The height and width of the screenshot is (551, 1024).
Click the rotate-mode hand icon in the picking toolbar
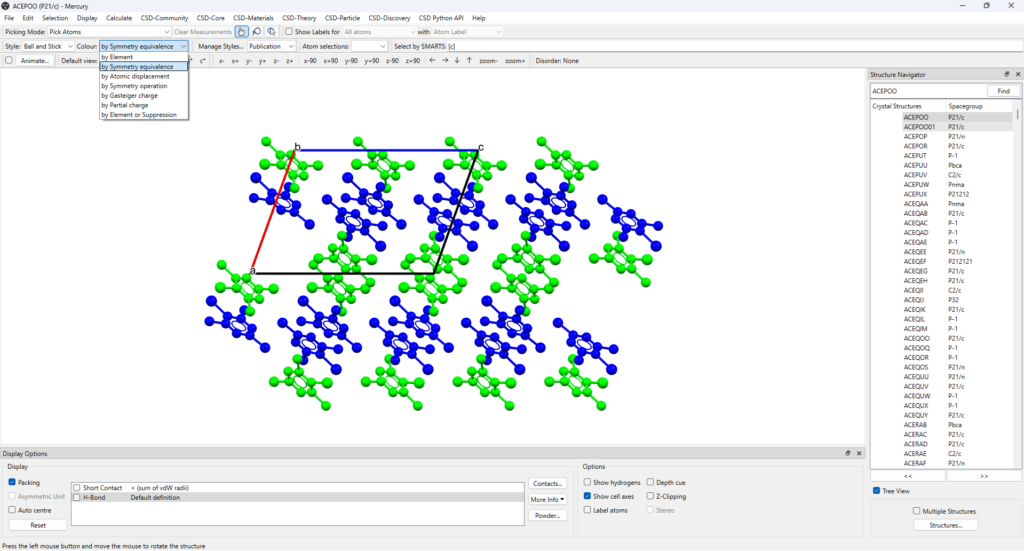pyautogui.click(x=243, y=32)
